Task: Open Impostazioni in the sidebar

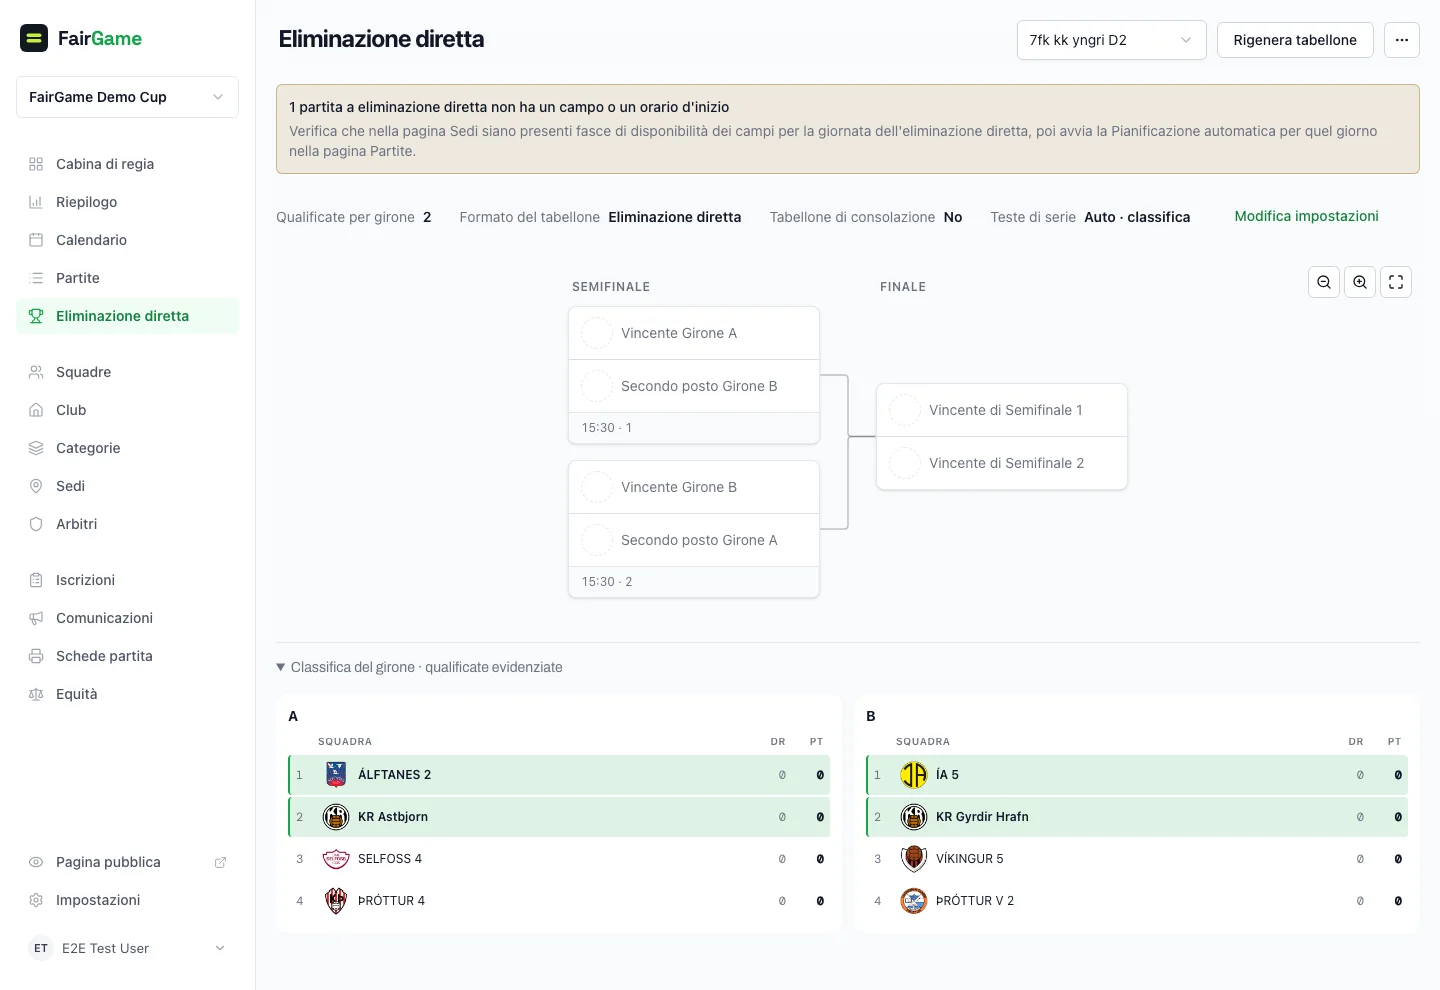Action: (127, 900)
